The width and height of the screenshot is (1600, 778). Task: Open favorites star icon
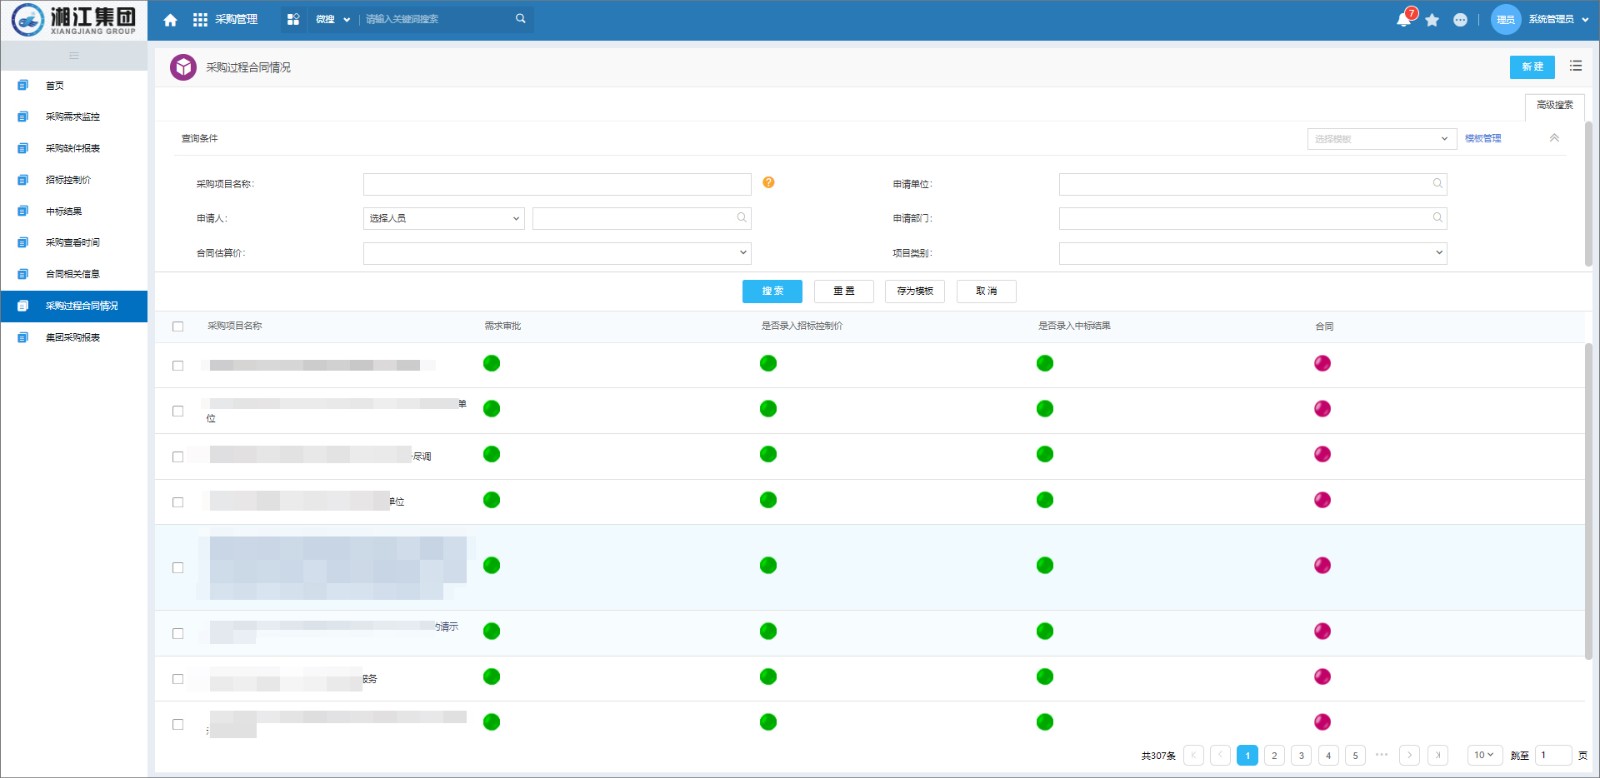click(x=1432, y=20)
